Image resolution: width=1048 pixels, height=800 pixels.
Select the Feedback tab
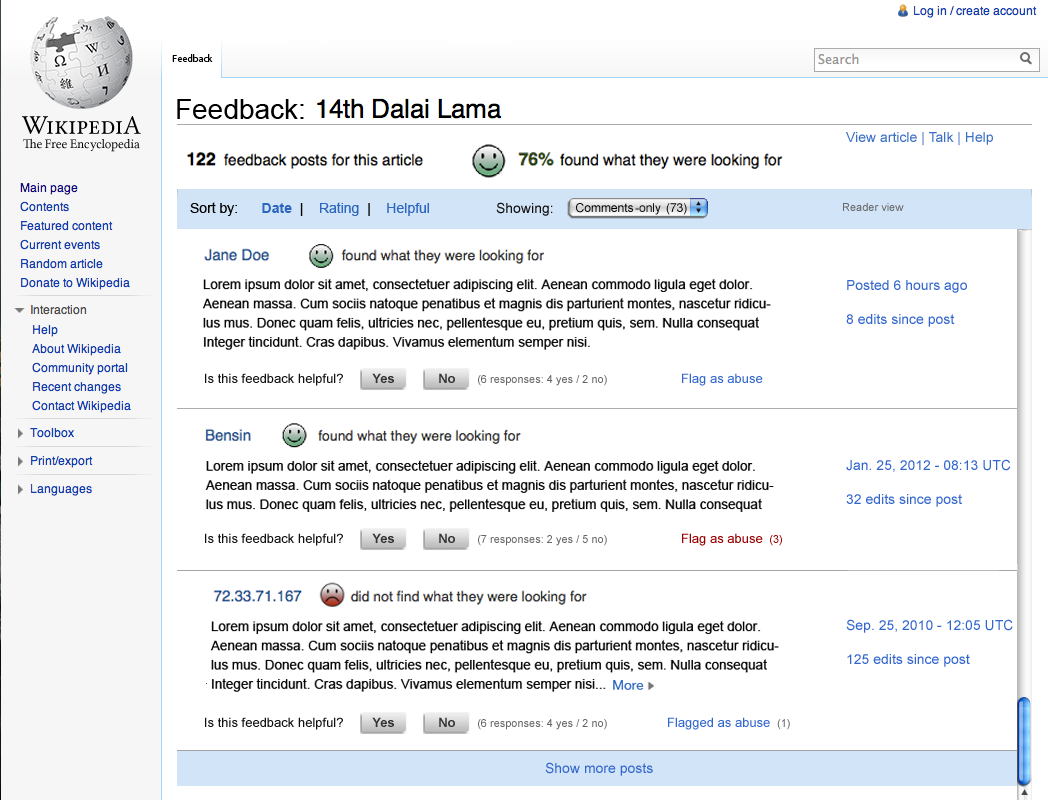[192, 59]
